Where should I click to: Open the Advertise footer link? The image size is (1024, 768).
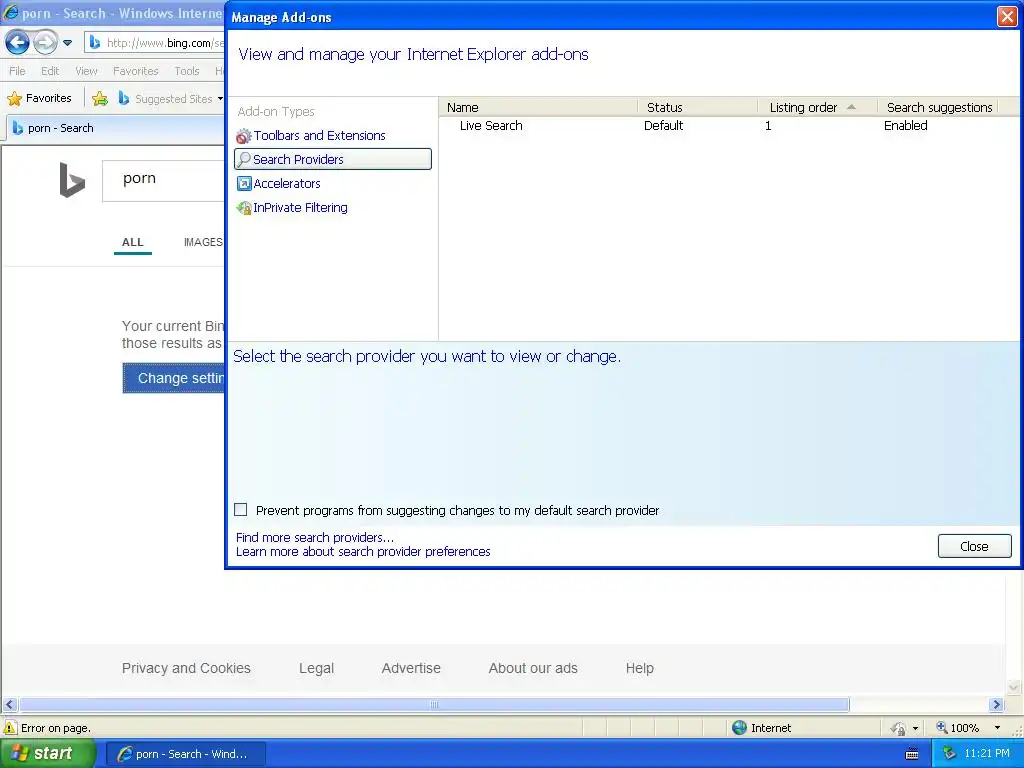pyautogui.click(x=411, y=668)
